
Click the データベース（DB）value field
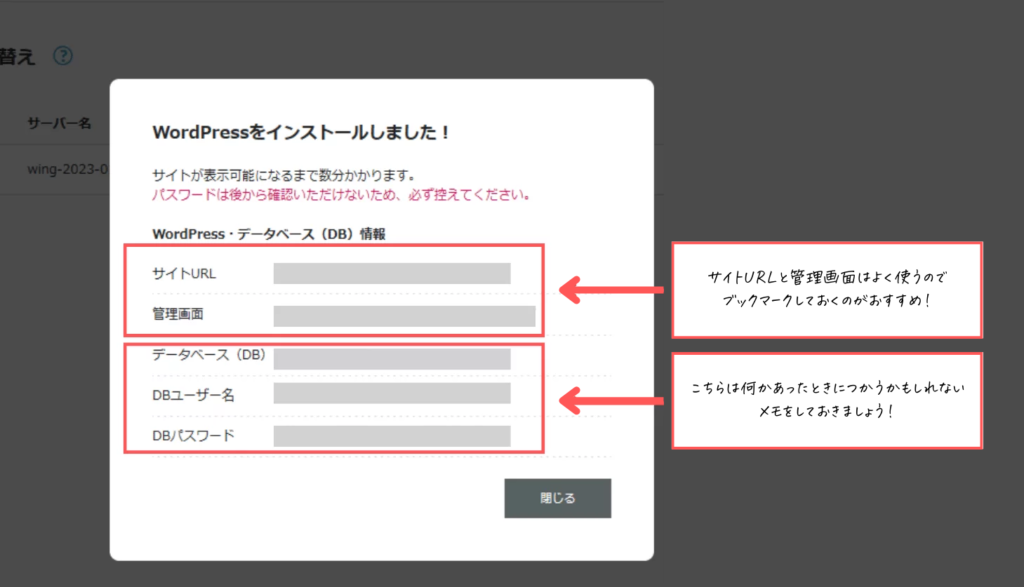392,358
